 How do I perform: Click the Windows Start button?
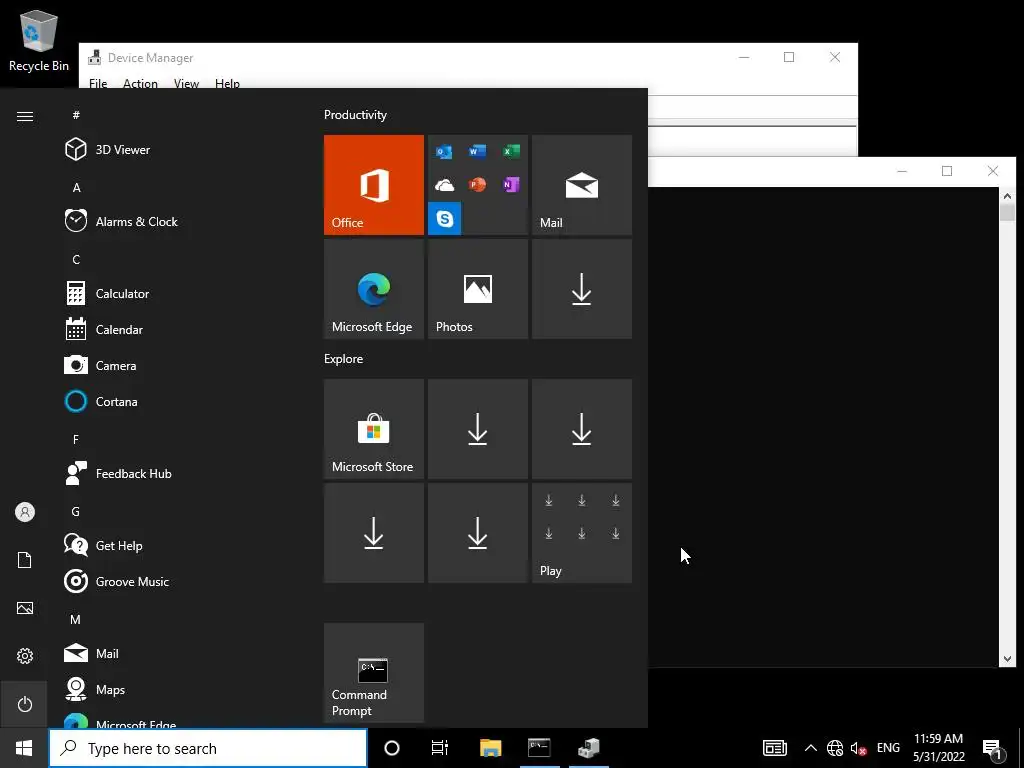pos(24,748)
